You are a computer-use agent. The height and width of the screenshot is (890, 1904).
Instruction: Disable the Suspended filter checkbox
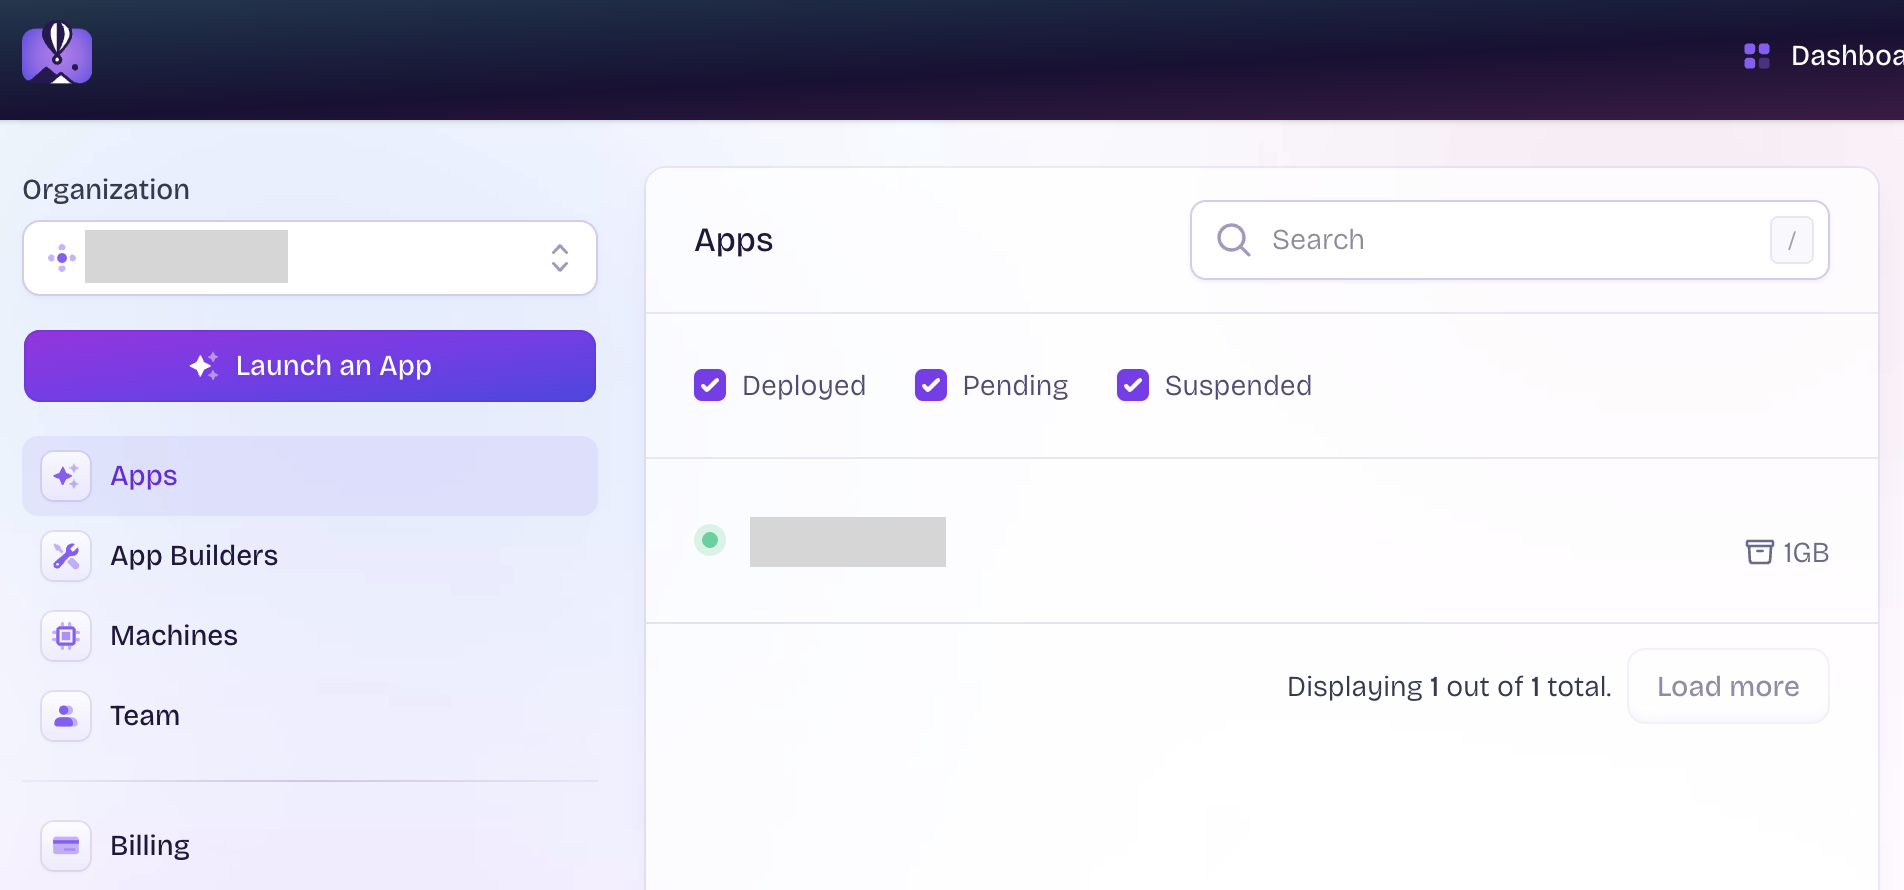coord(1133,385)
